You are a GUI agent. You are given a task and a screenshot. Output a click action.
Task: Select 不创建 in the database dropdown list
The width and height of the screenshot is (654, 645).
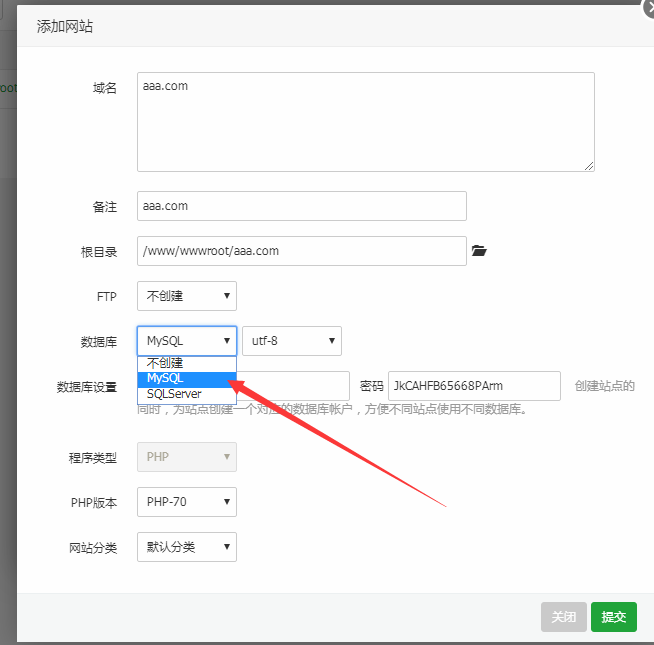187,363
